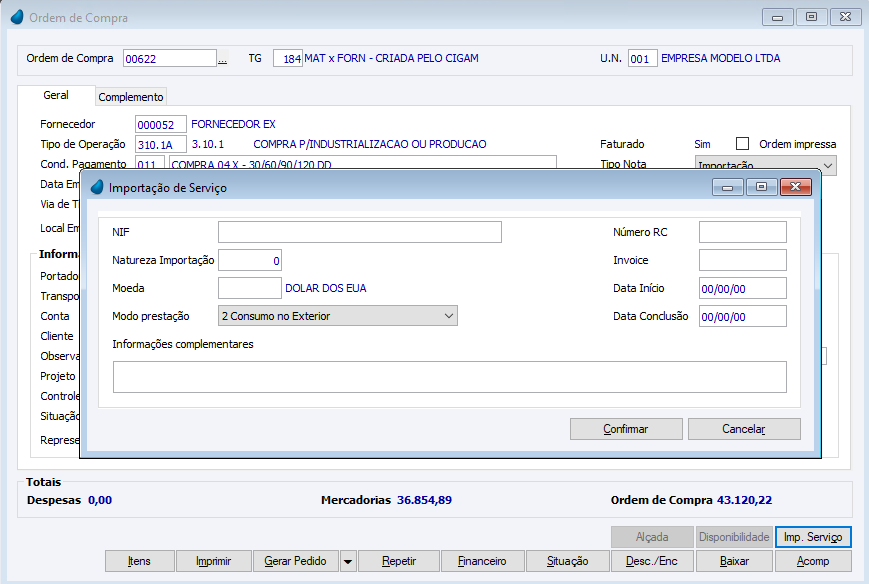Click the Fornecedor code field 000052
The width and height of the screenshot is (869, 584).
tap(161, 125)
